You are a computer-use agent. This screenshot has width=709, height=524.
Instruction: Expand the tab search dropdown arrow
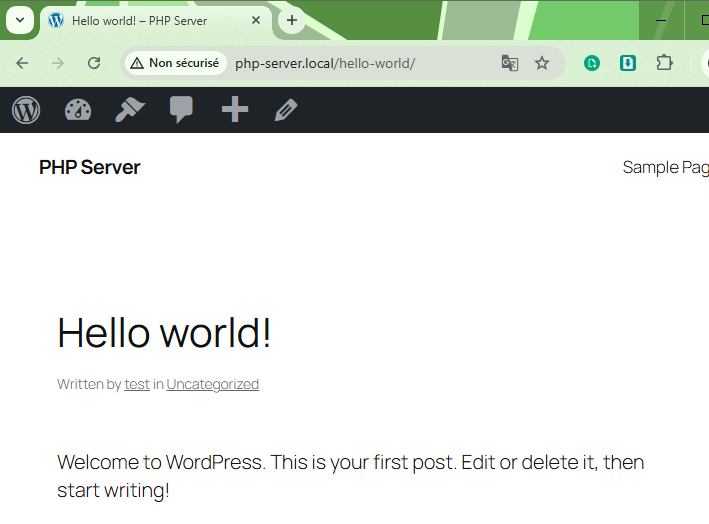pyautogui.click(x=19, y=20)
